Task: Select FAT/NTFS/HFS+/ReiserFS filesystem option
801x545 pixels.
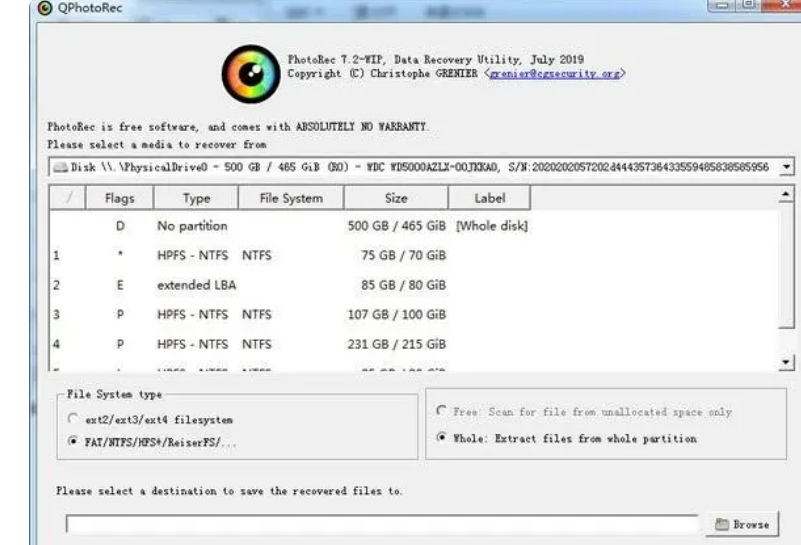Action: click(x=72, y=440)
